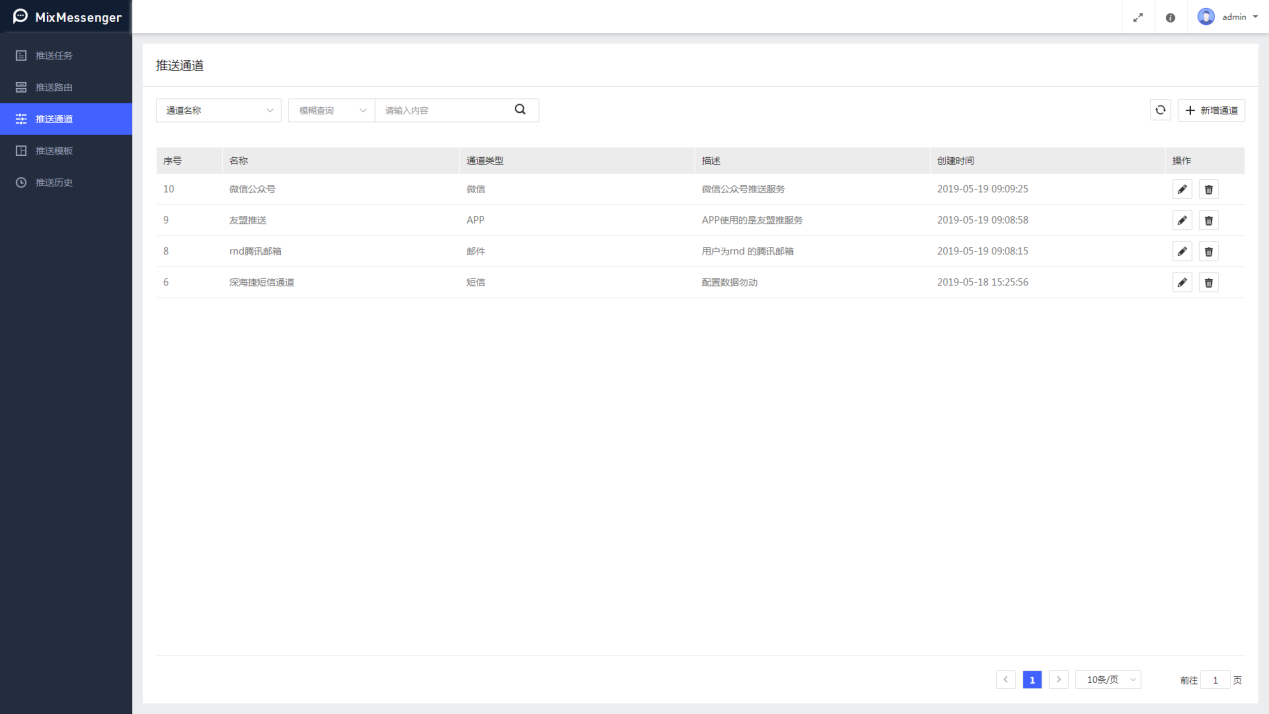Open the 10条/页 page size dropdown
Image resolution: width=1269 pixels, height=714 pixels.
click(x=1108, y=680)
